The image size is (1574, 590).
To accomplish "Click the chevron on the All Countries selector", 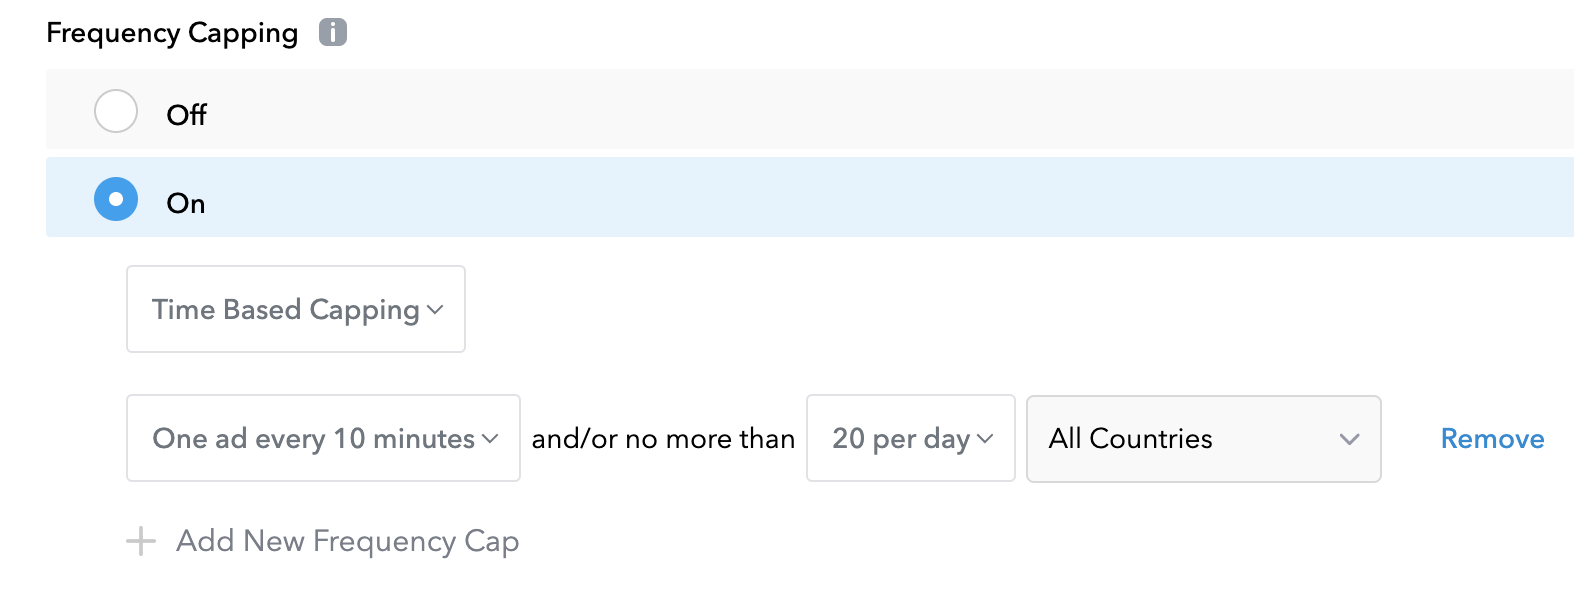I will point(1351,440).
